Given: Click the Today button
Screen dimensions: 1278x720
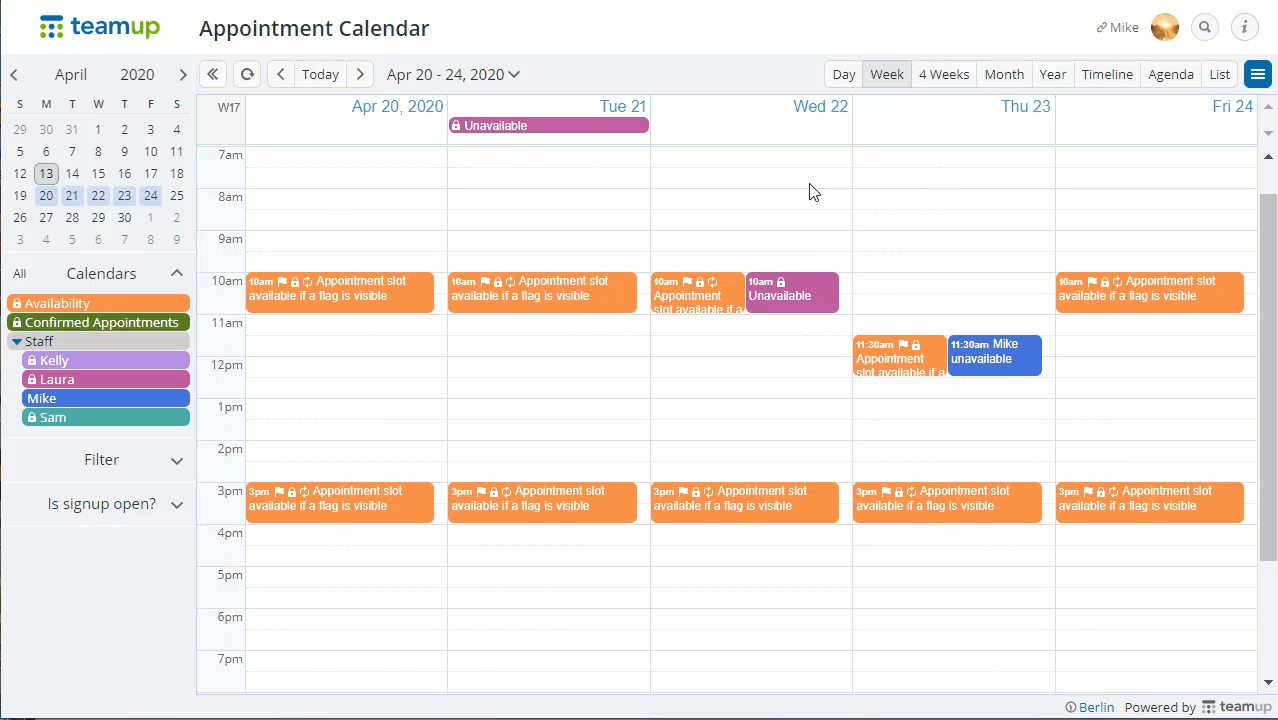Looking at the screenshot, I should pos(320,74).
